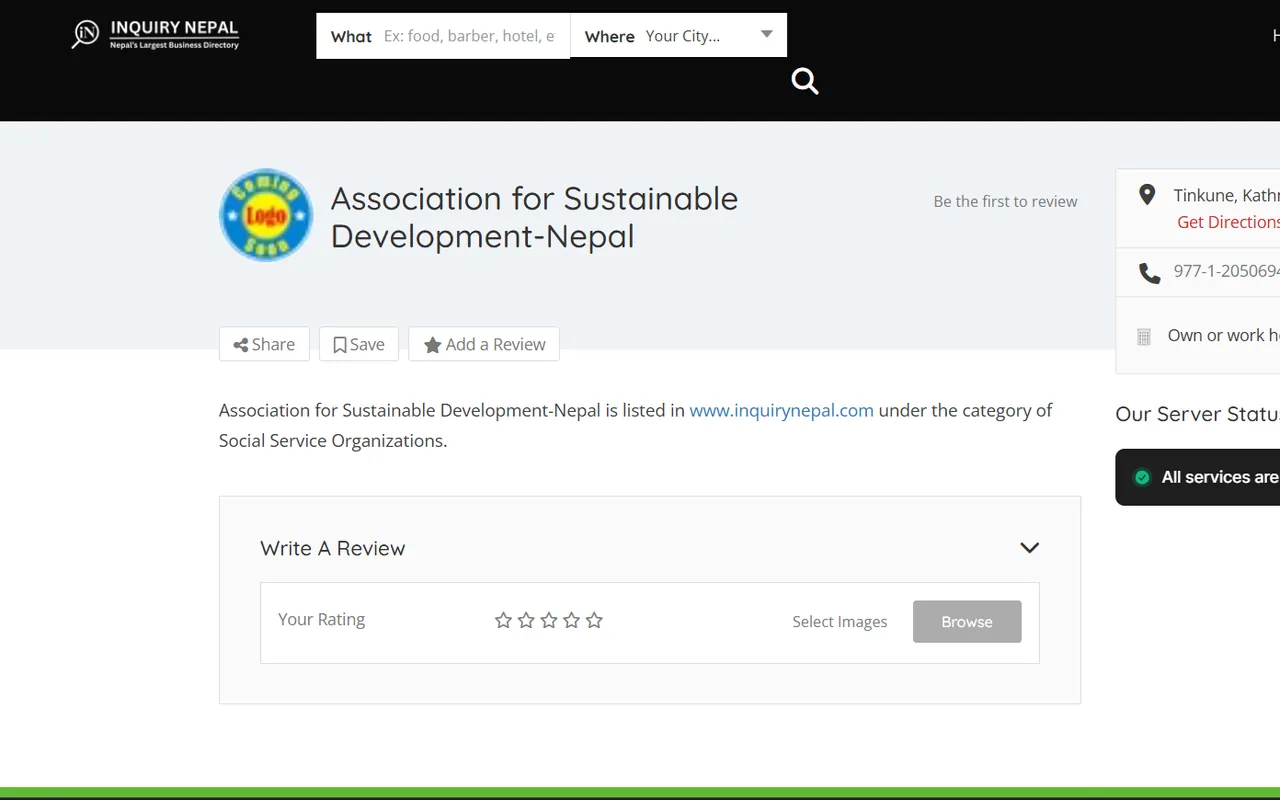Click the building icon by Own or work
Image resolution: width=1280 pixels, height=800 pixels.
tap(1144, 337)
